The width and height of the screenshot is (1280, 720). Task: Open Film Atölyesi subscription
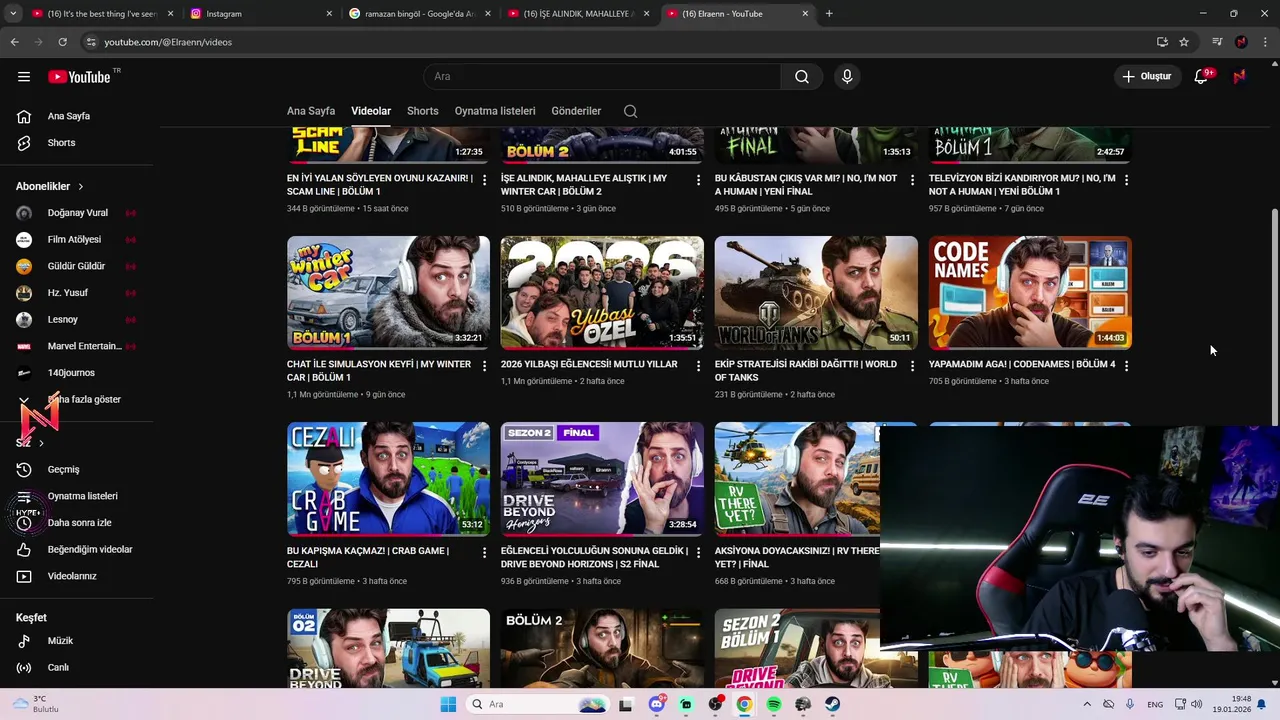tap(76, 240)
